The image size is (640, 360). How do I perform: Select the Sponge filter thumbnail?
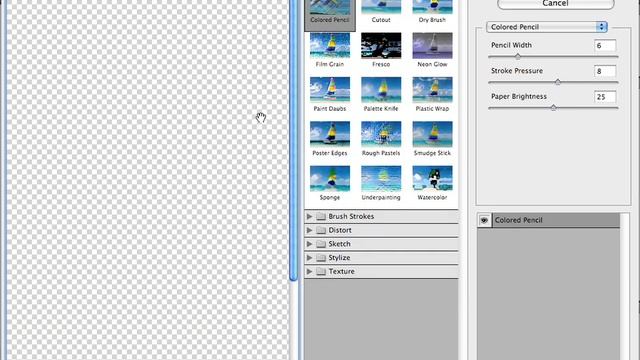click(330, 179)
